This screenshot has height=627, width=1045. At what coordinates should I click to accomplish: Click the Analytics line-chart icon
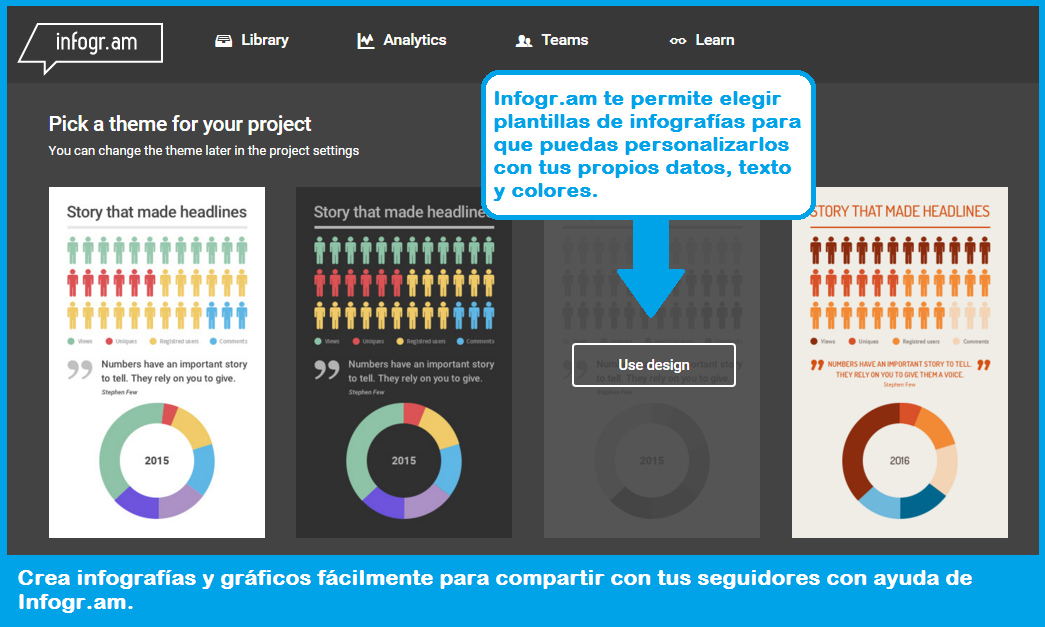[x=366, y=41]
